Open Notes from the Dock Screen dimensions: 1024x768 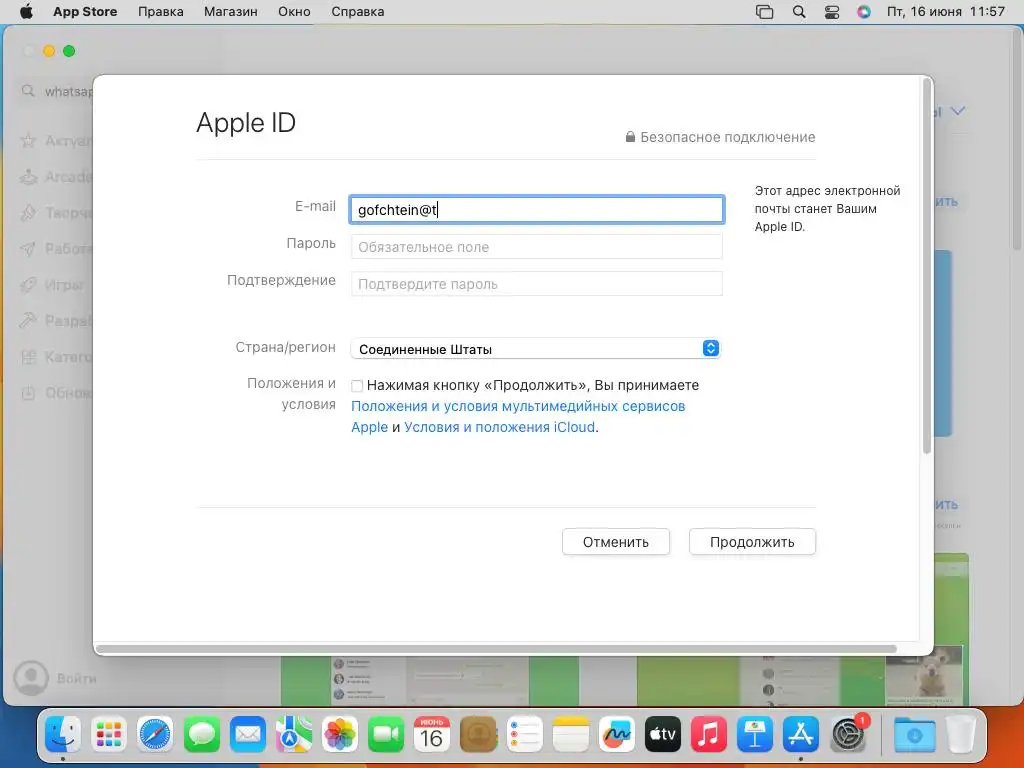point(571,735)
